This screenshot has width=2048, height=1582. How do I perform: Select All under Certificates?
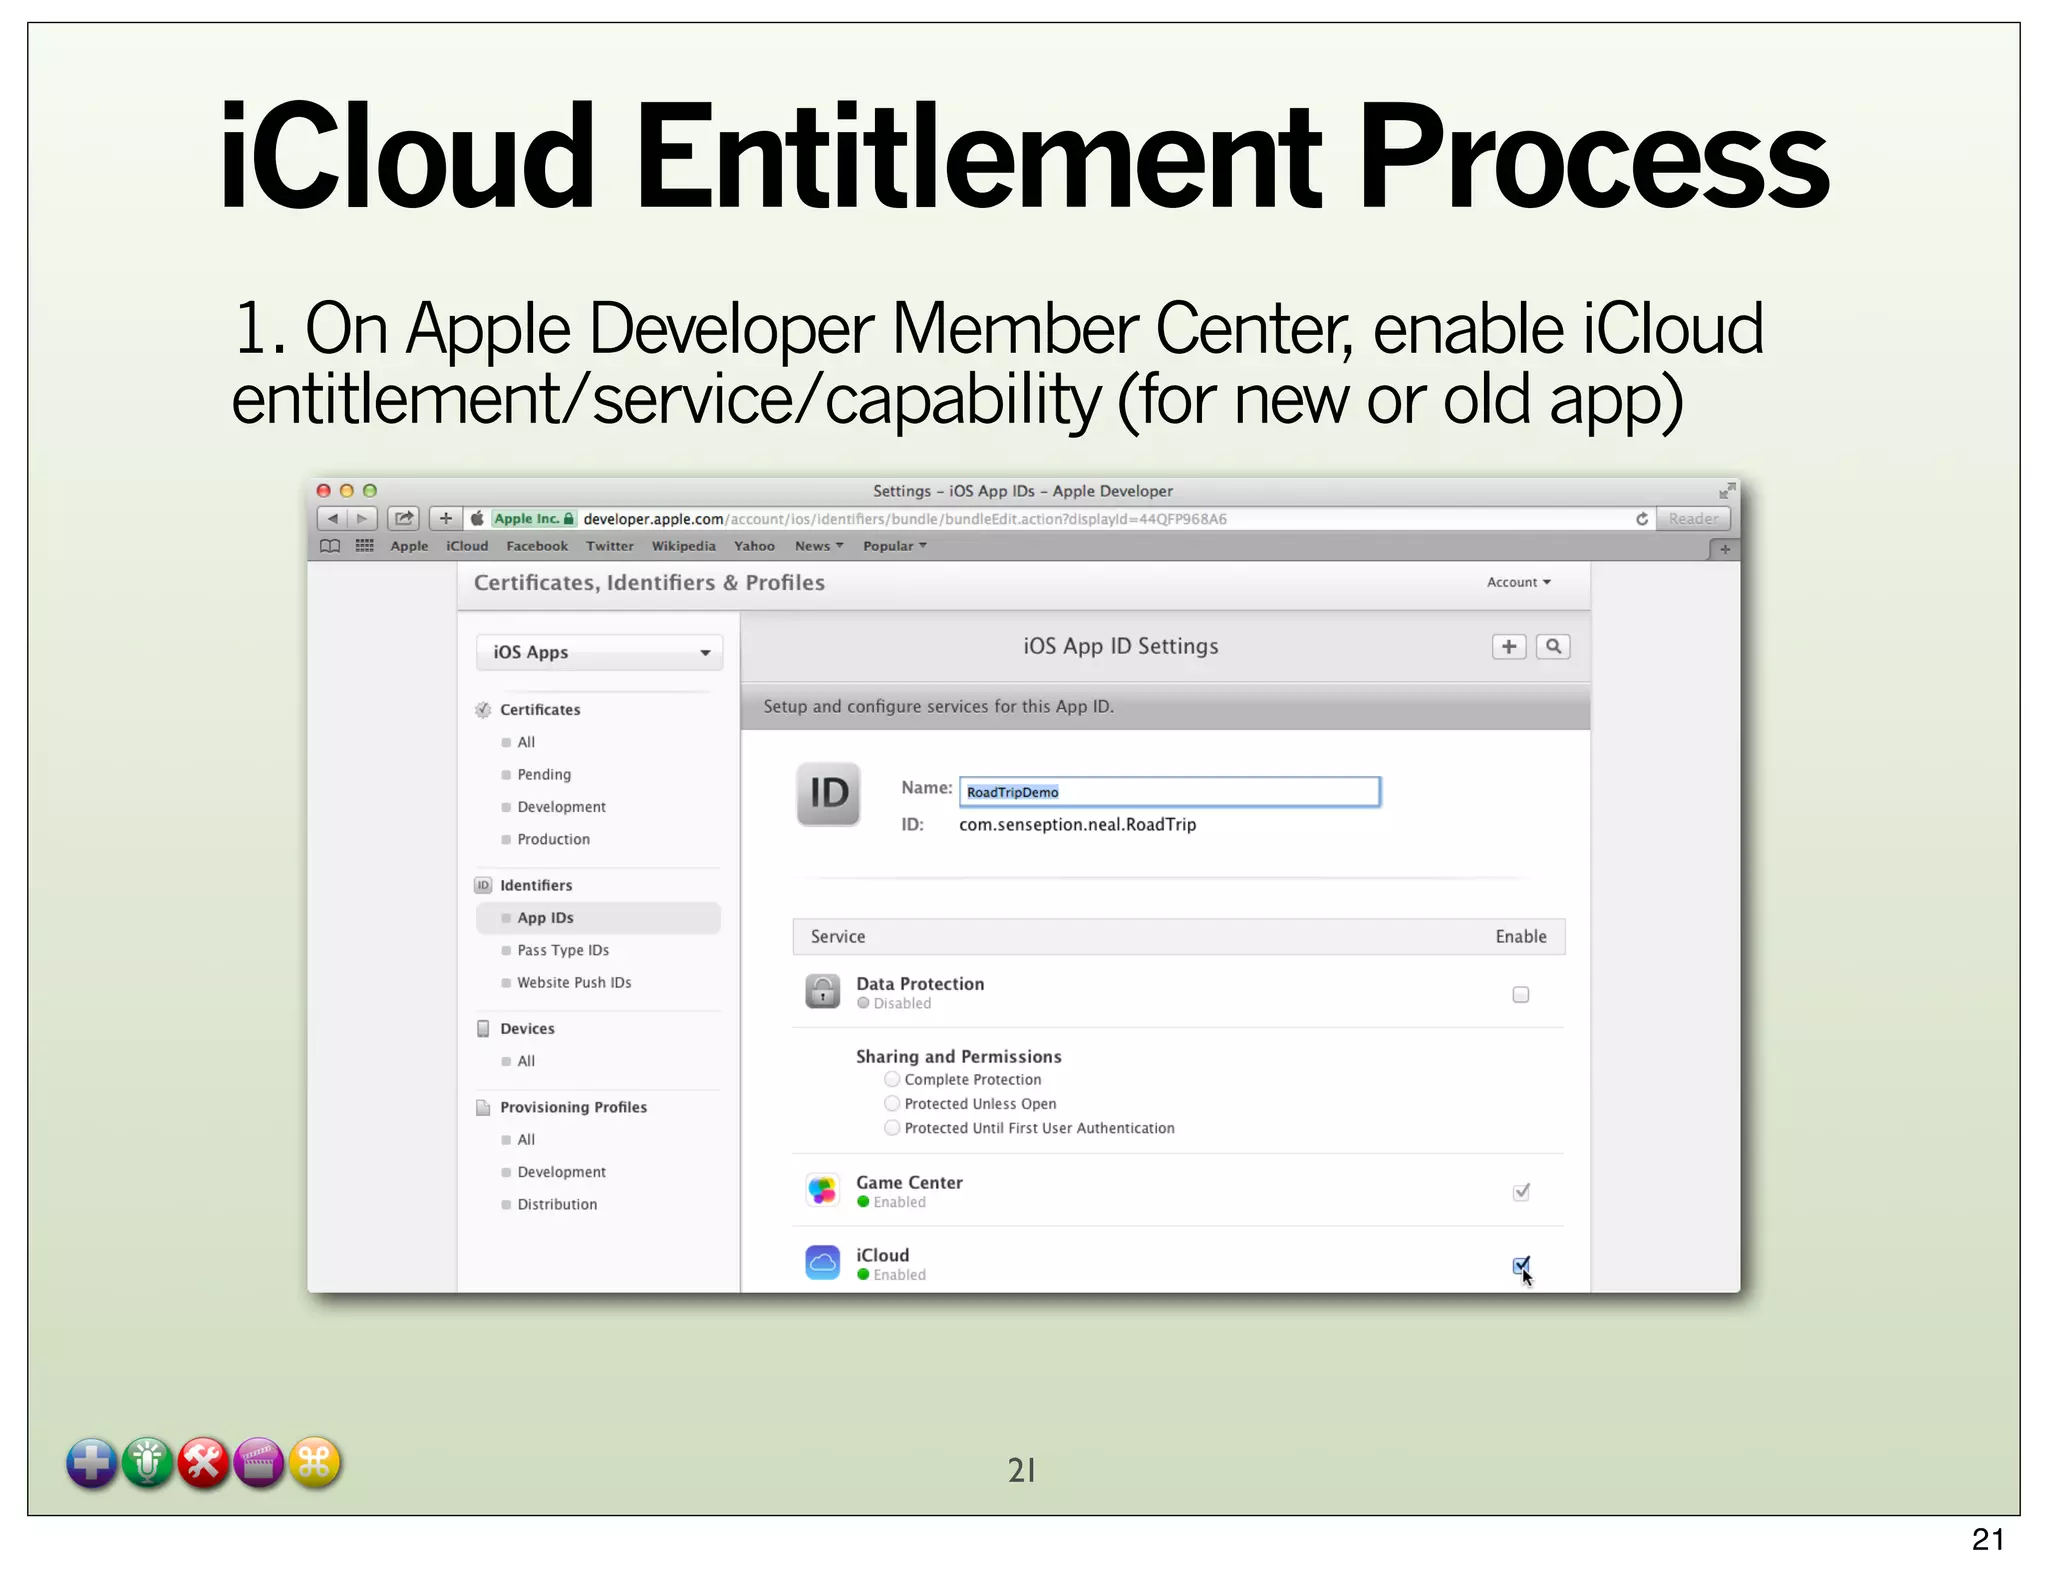[x=526, y=742]
